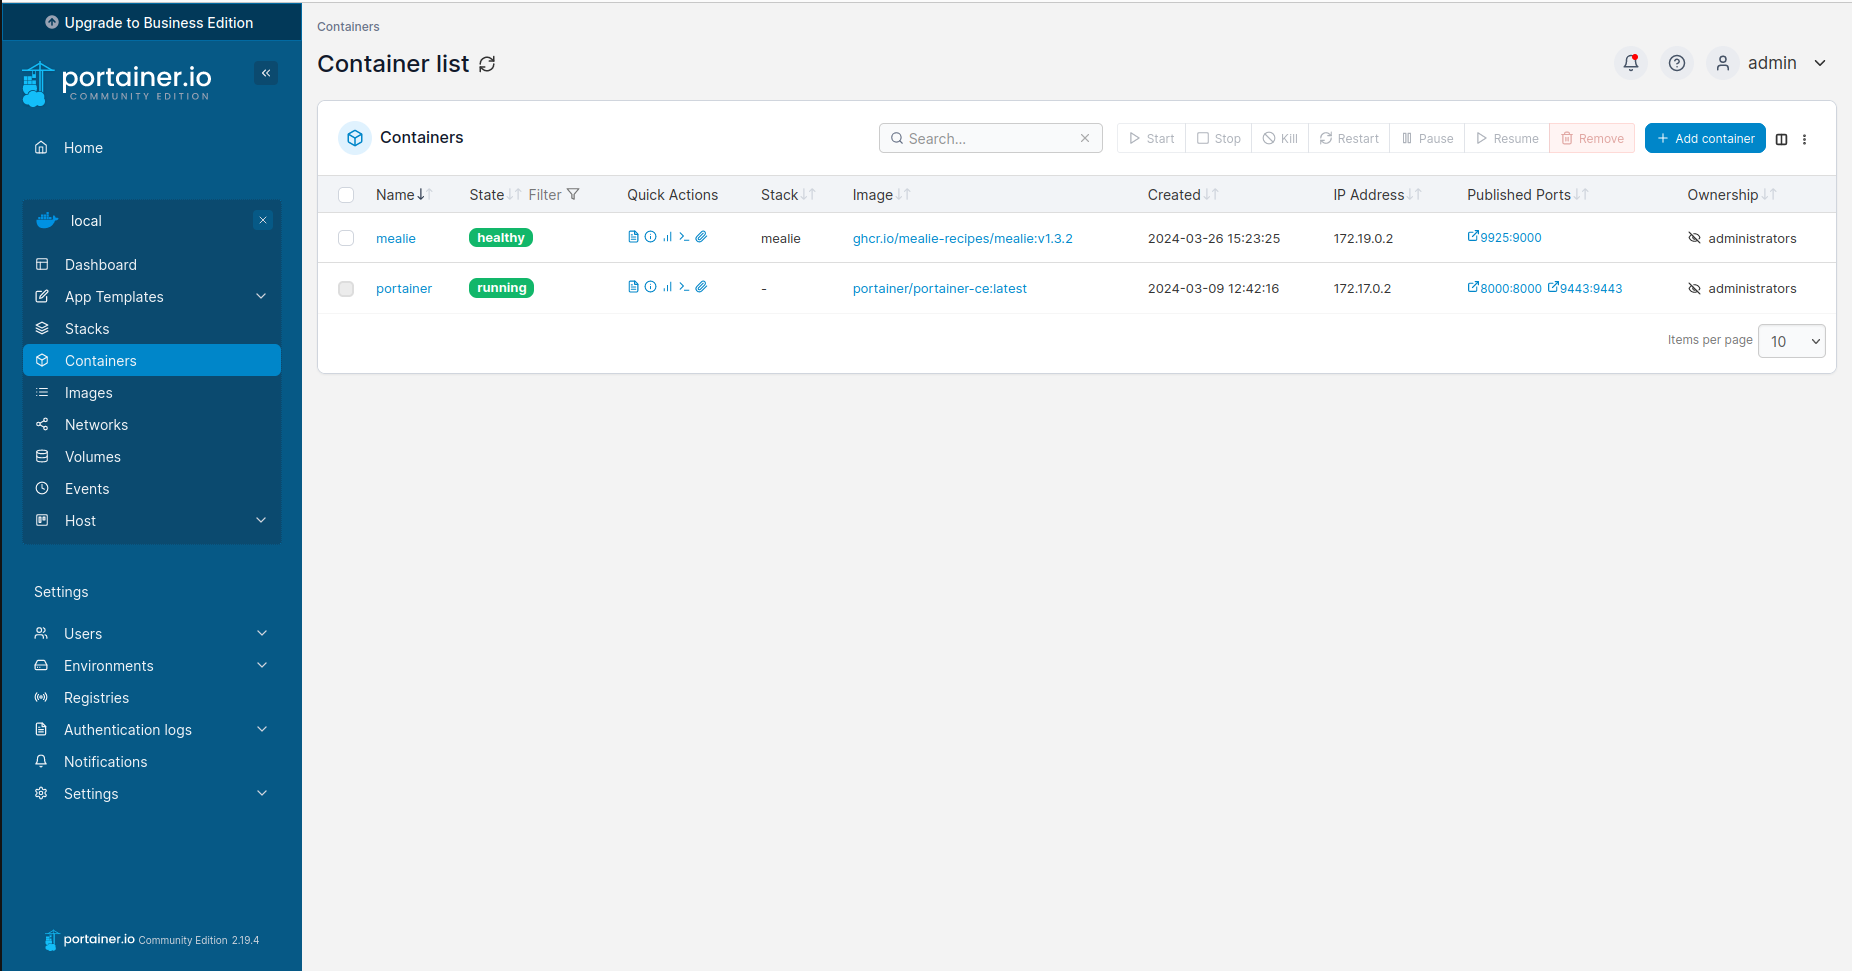The height and width of the screenshot is (971, 1852).
Task: Inspect the portainer container details
Action: coord(650,286)
